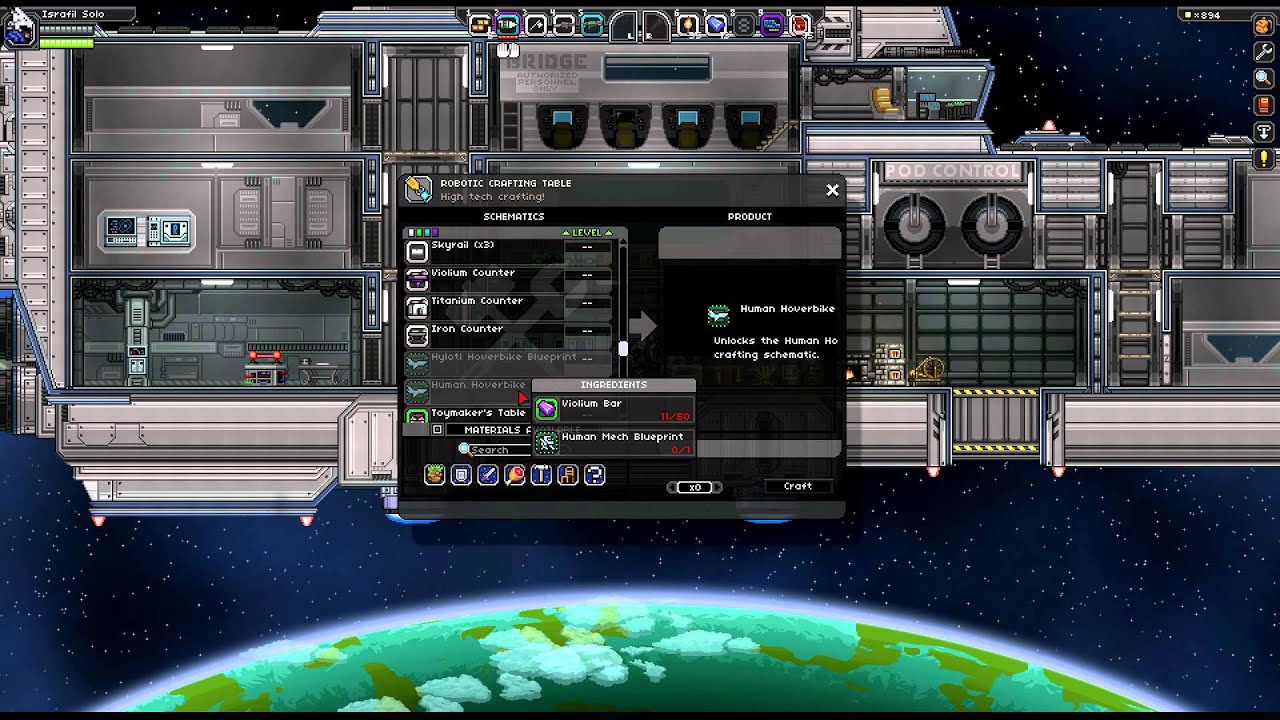Filter by hammer crafting category icon
Image resolution: width=1280 pixels, height=720 pixels.
(541, 475)
